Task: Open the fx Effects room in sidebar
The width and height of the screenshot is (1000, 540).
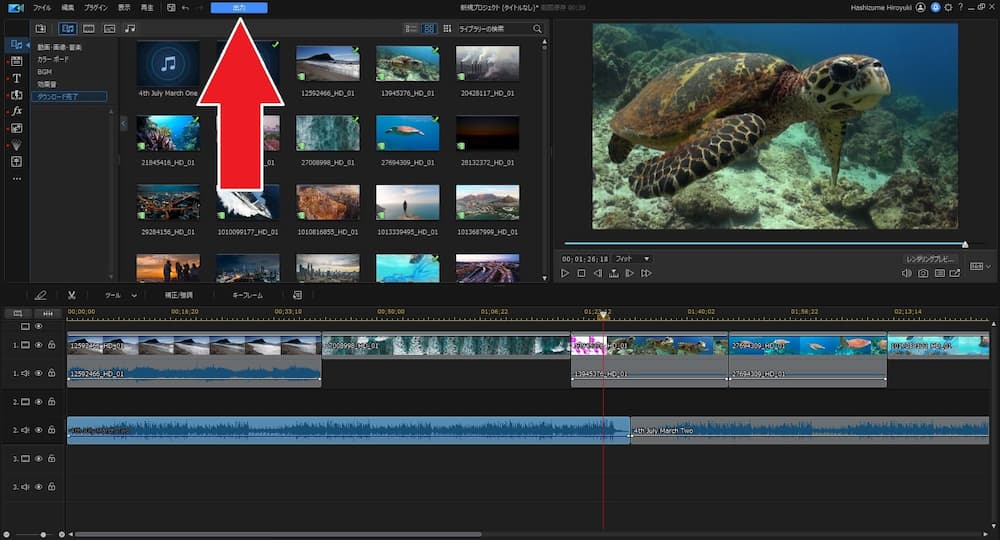Action: point(17,111)
